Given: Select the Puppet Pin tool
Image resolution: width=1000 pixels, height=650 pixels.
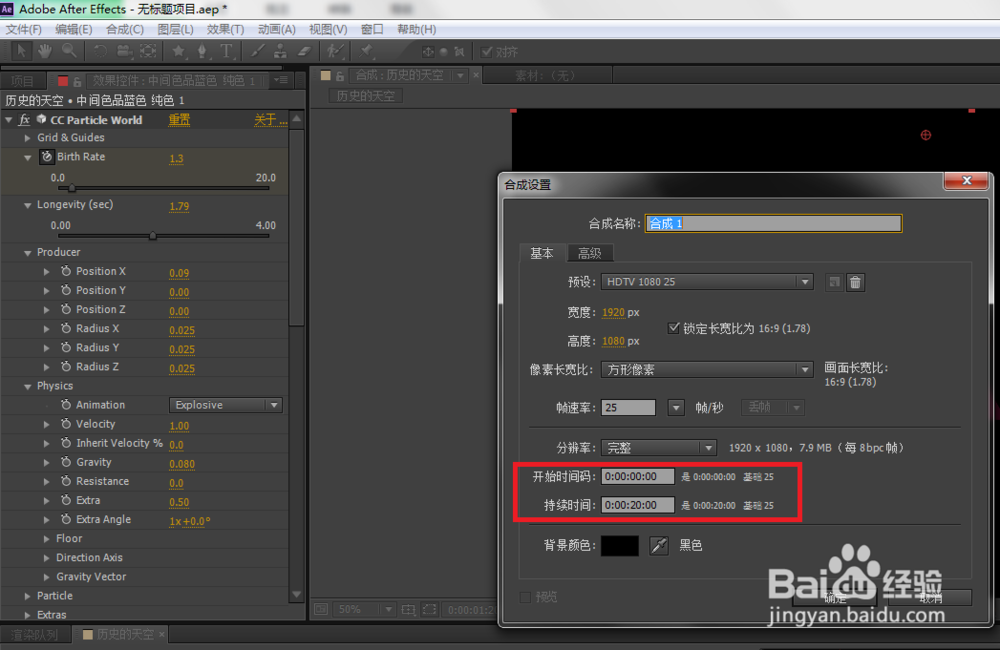Looking at the screenshot, I should coord(367,52).
